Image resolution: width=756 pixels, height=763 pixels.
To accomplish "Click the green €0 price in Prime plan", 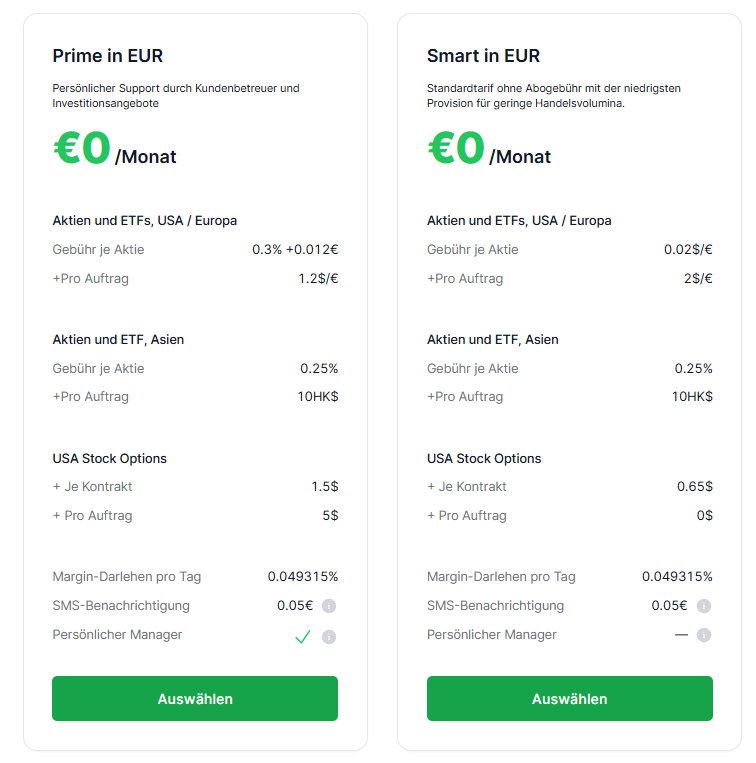I will click(x=82, y=148).
